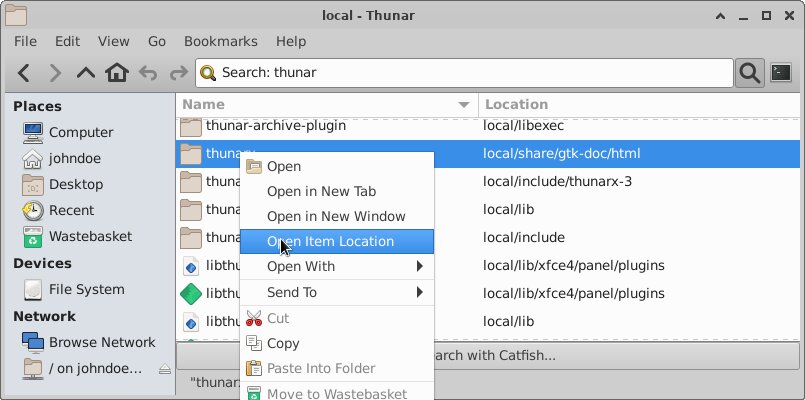Image resolution: width=805 pixels, height=400 pixels.
Task: Click the local/share/gtk-doc/html location cell
Action: point(562,154)
